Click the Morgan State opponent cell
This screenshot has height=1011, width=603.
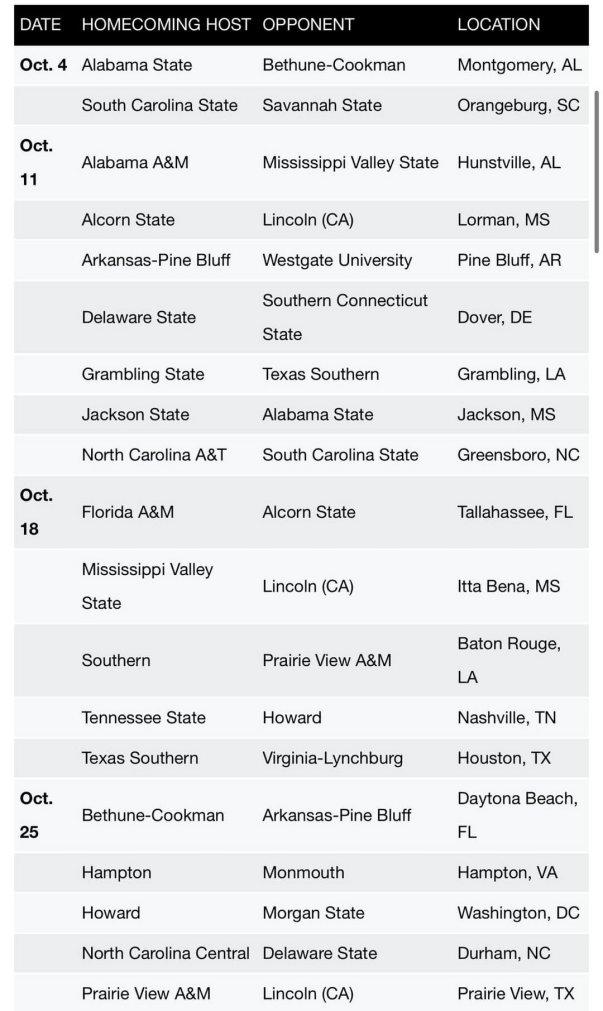point(313,913)
